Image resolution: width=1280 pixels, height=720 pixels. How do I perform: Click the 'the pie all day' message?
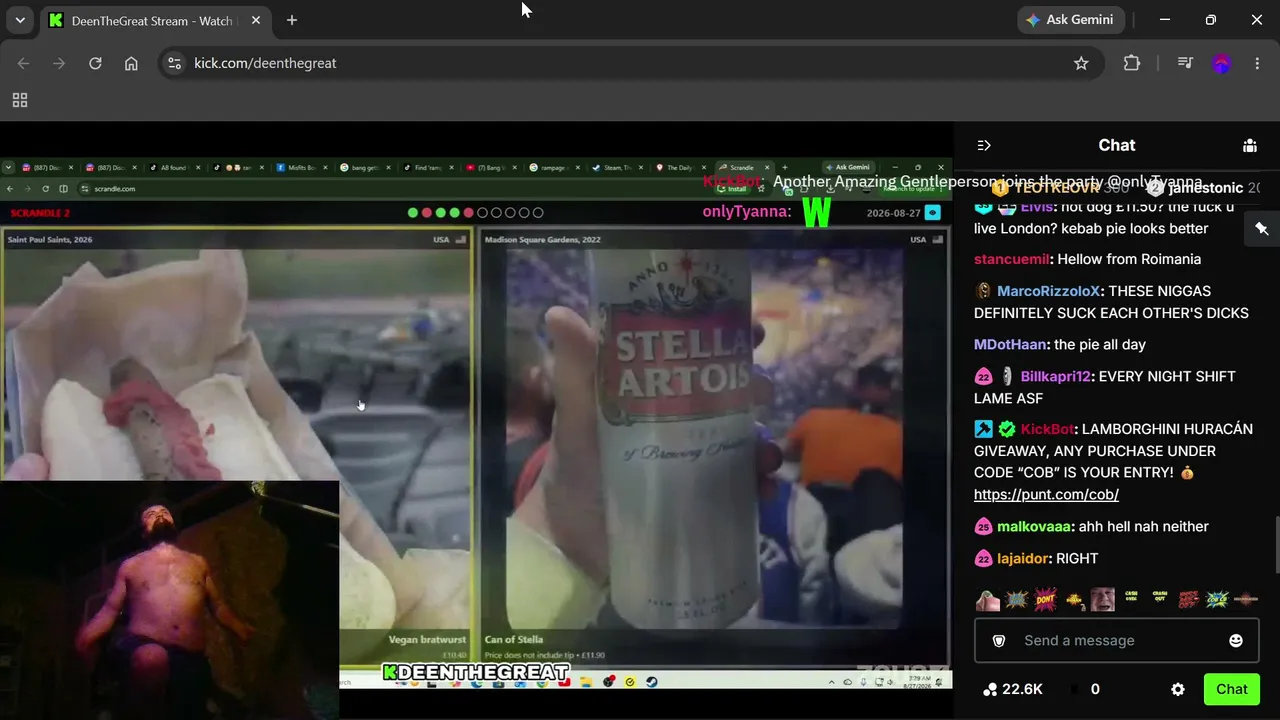point(1100,345)
